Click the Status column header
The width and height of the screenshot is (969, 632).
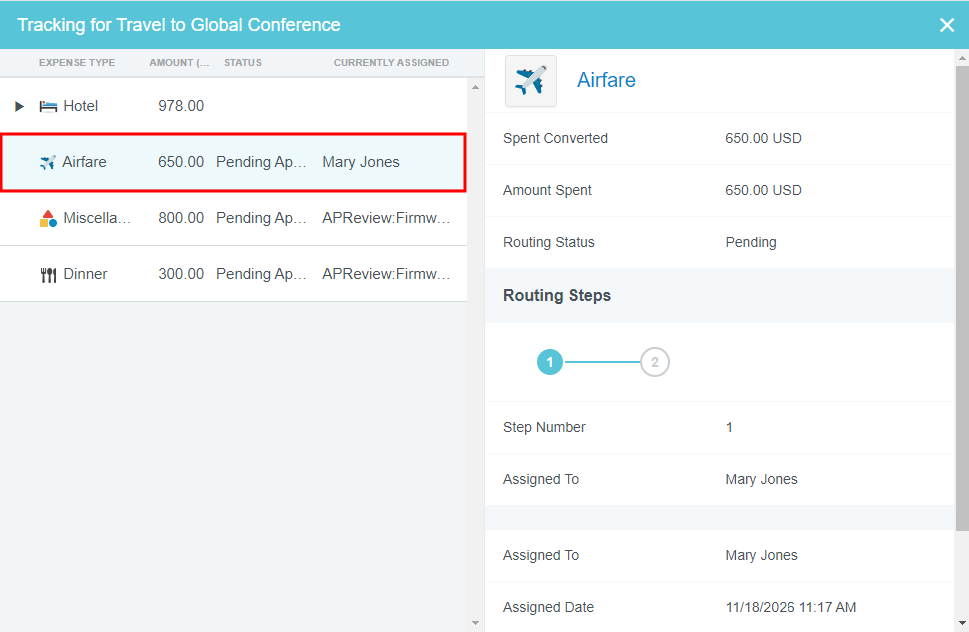click(x=243, y=63)
